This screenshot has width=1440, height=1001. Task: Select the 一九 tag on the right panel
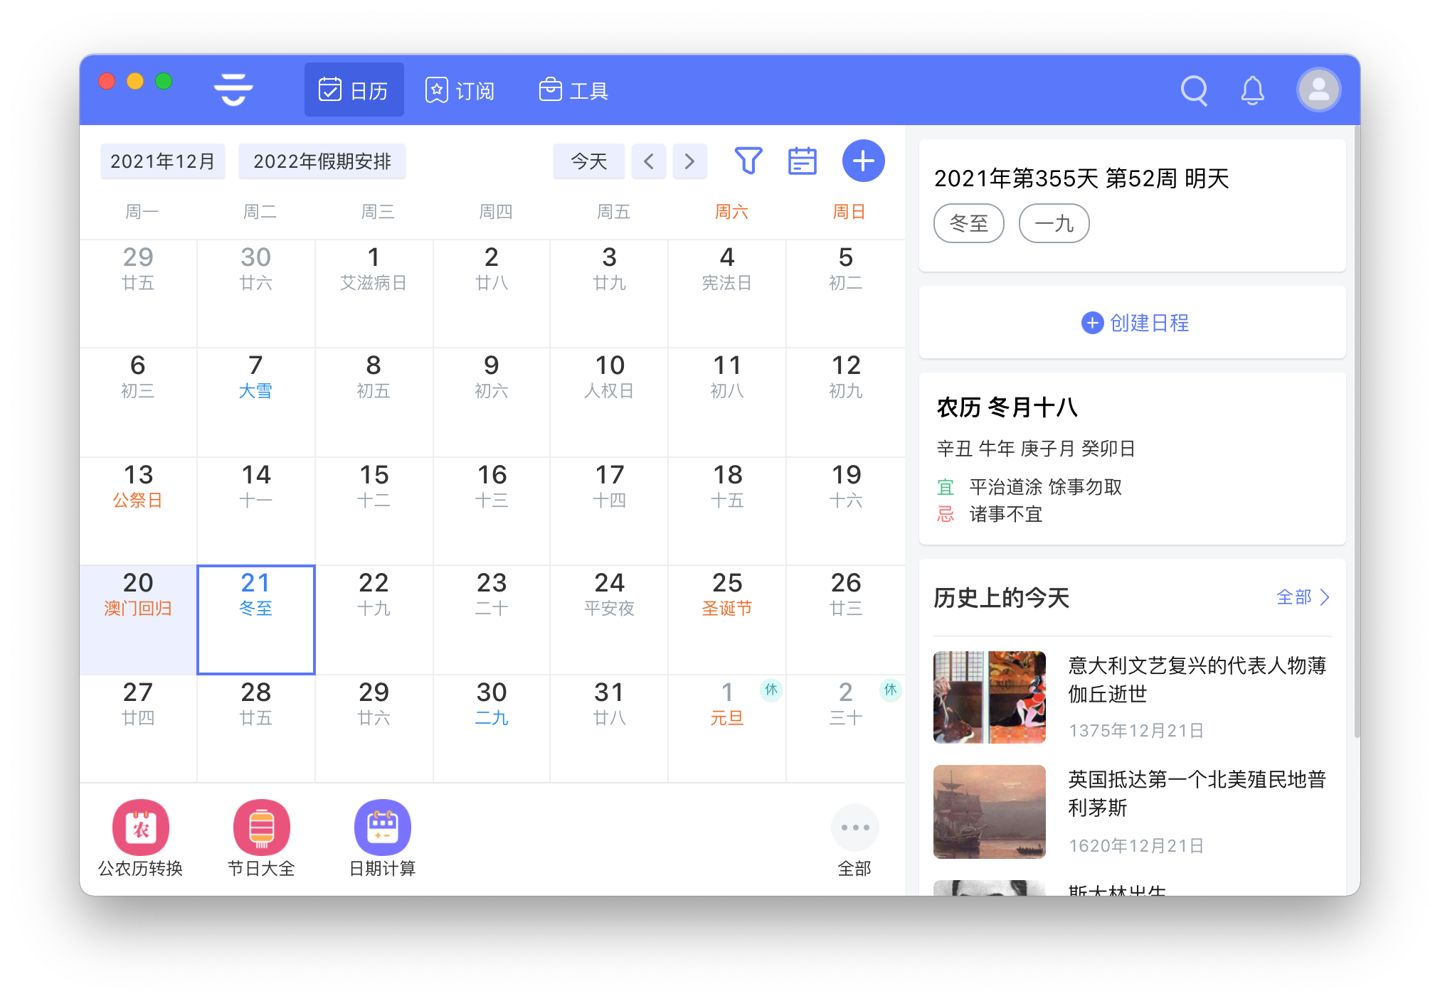tap(1054, 223)
